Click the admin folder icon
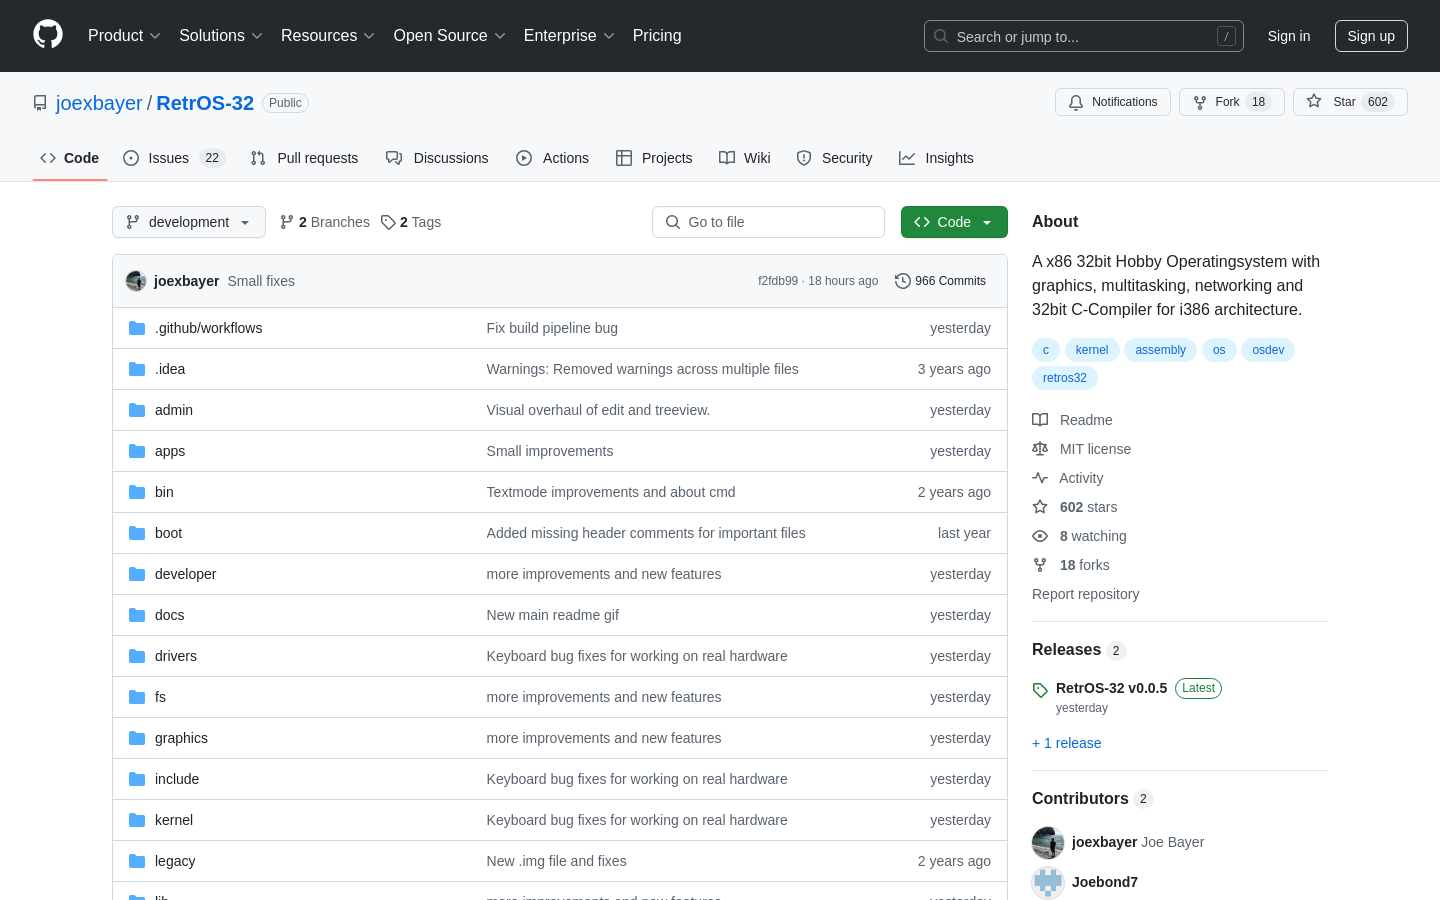 (137, 410)
